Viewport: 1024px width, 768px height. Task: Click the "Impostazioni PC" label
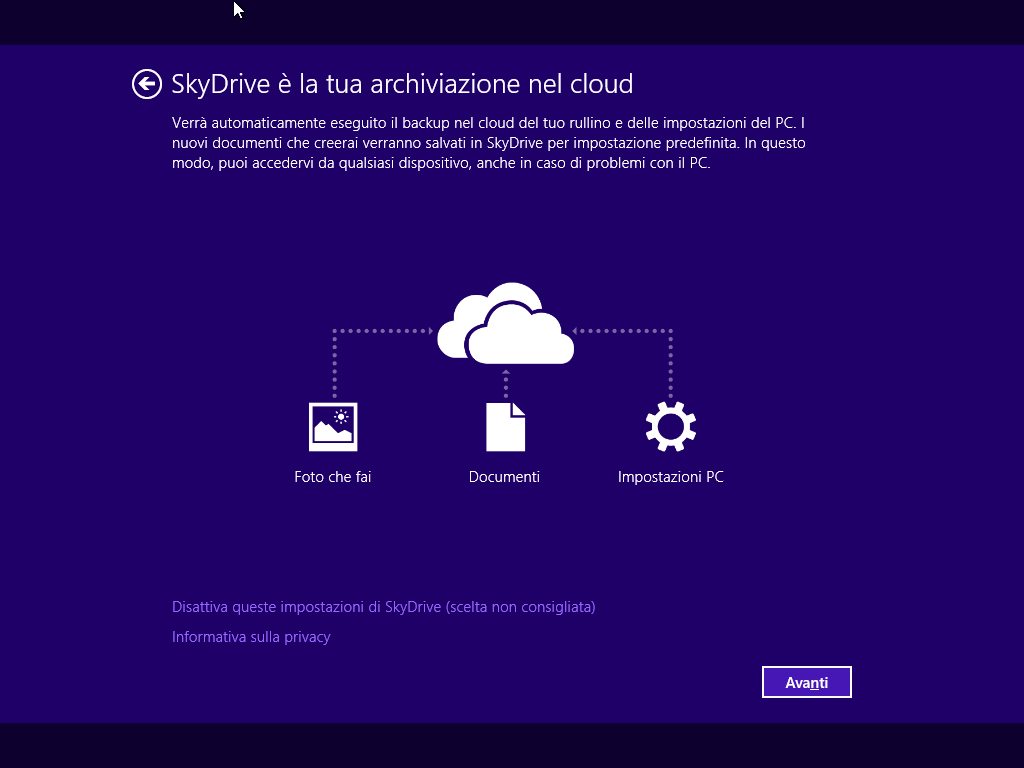click(x=670, y=477)
